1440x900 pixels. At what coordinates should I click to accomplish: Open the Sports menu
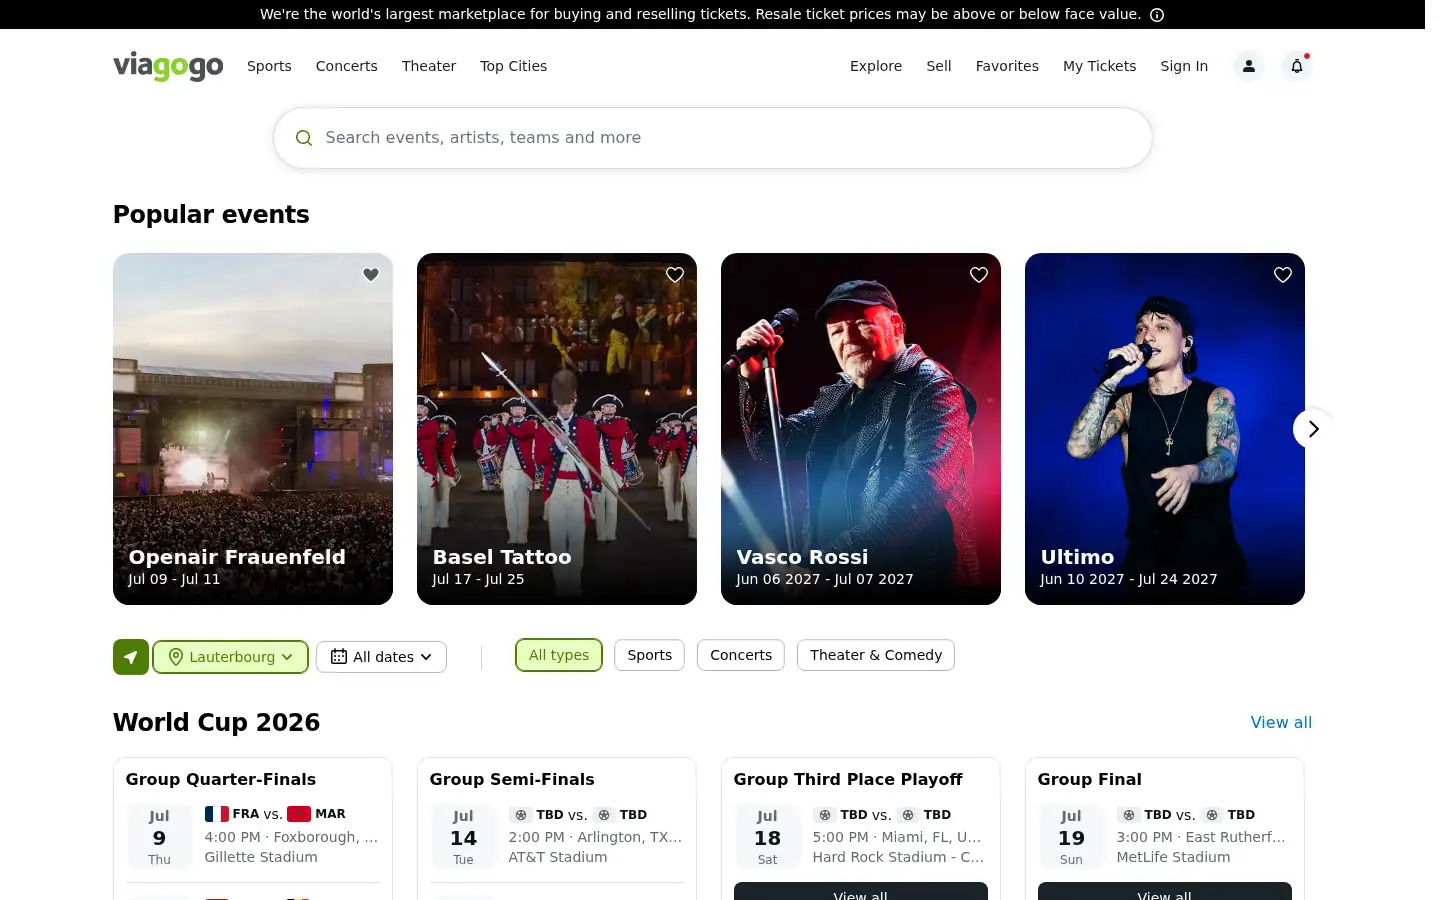click(270, 66)
